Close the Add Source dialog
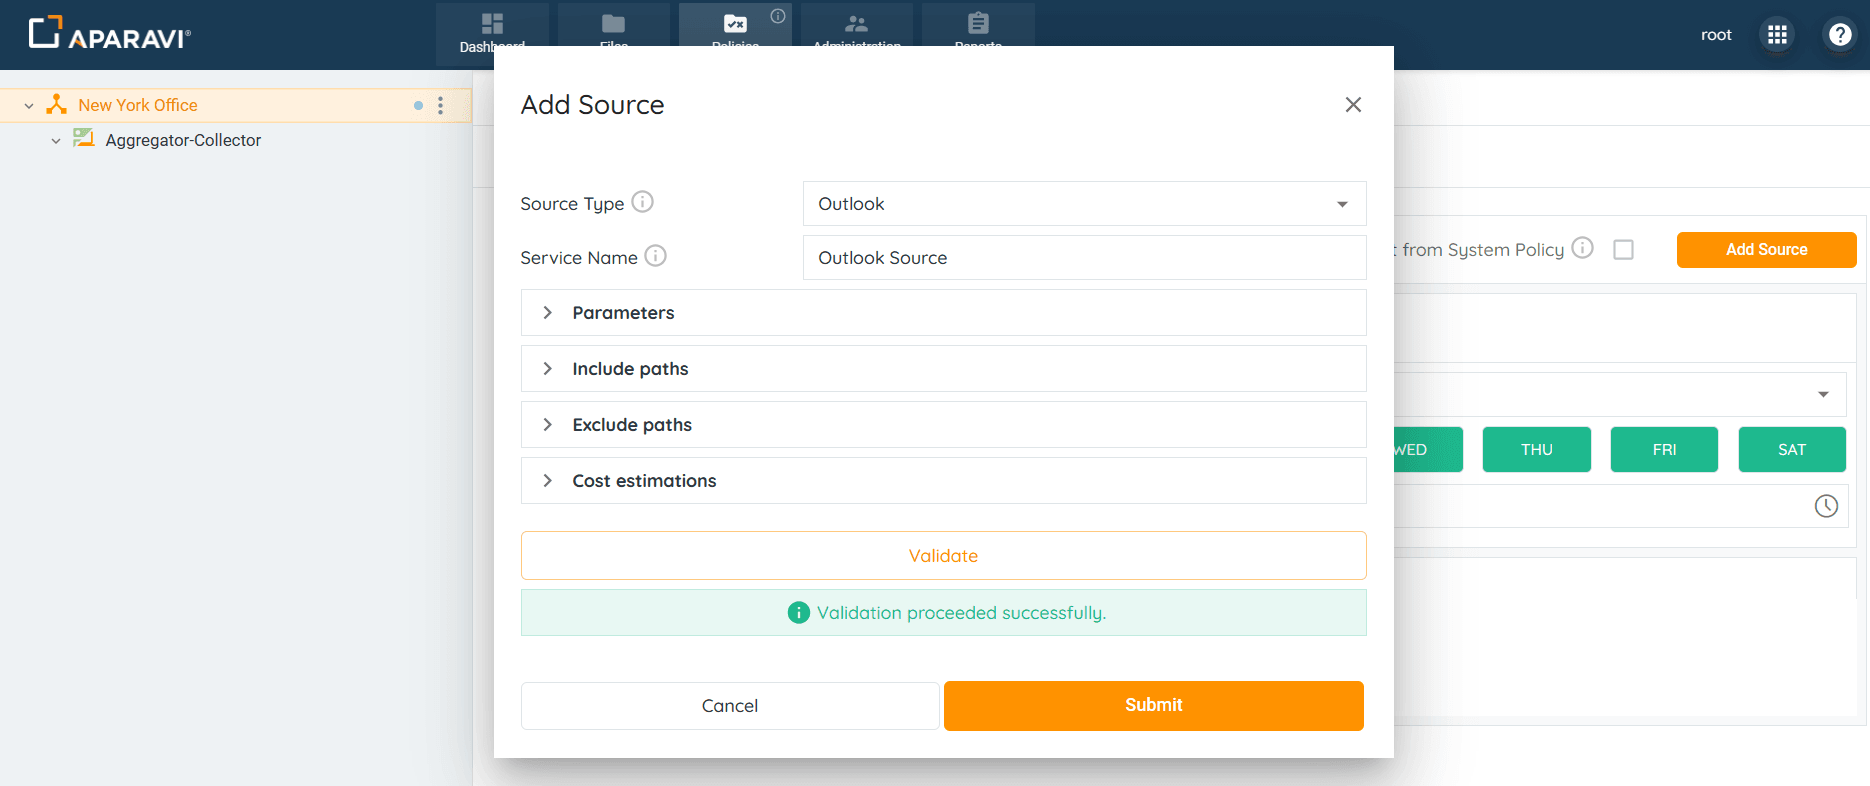1870x786 pixels. click(x=1353, y=104)
